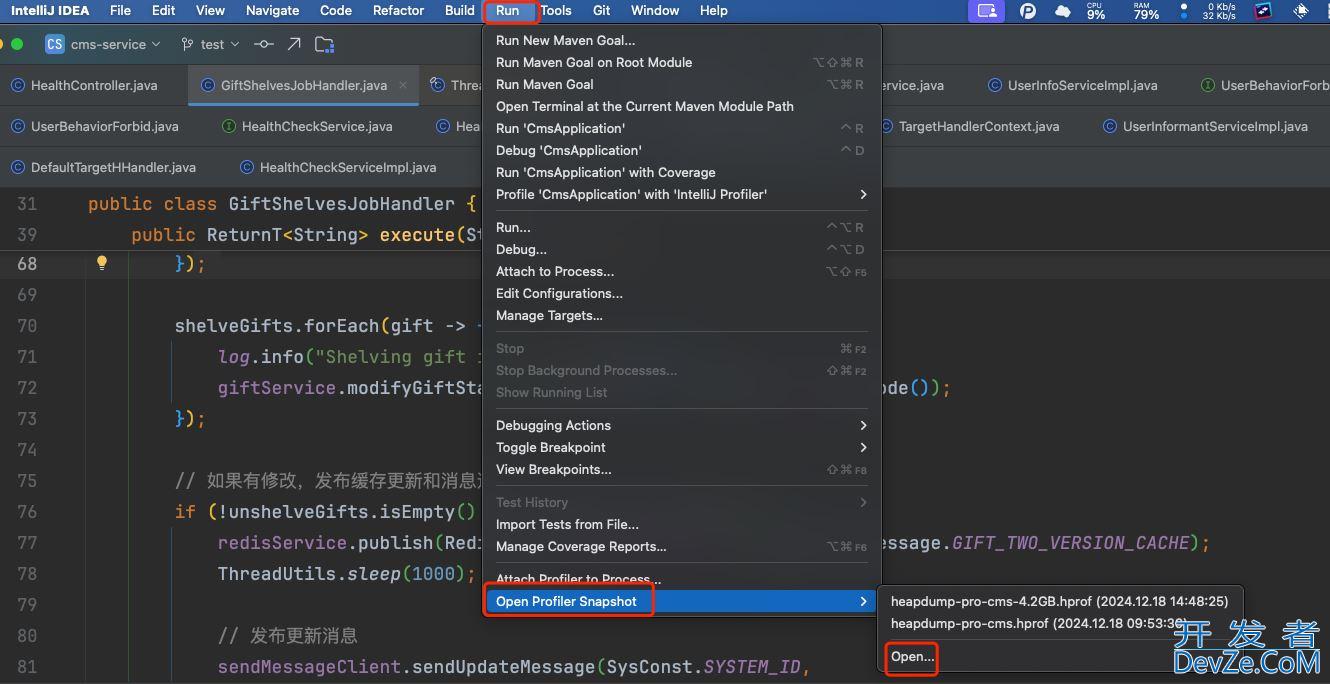This screenshot has height=684, width=1330.
Task: Select Attach to Process...
Action: coord(682,271)
